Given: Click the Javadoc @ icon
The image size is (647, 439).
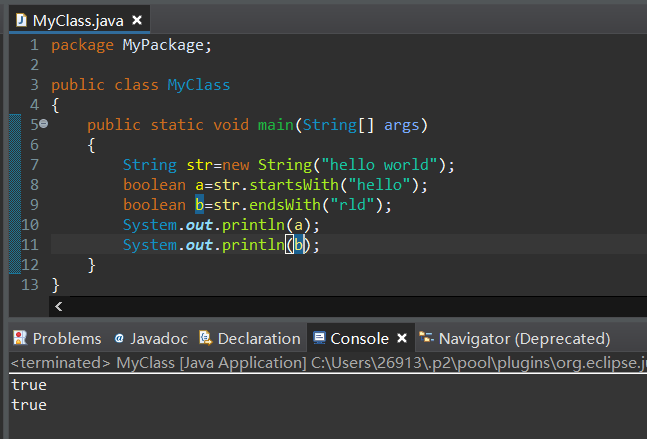Looking at the screenshot, I should (x=119, y=338).
